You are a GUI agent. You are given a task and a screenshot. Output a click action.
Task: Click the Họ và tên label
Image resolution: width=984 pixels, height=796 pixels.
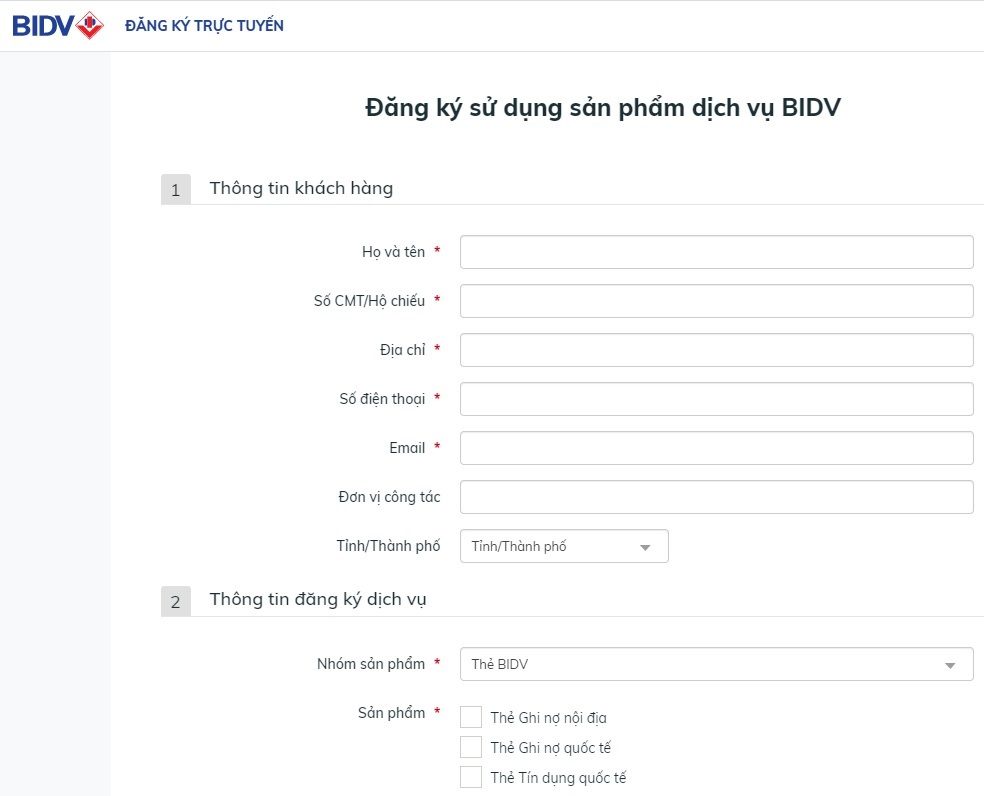(x=393, y=252)
